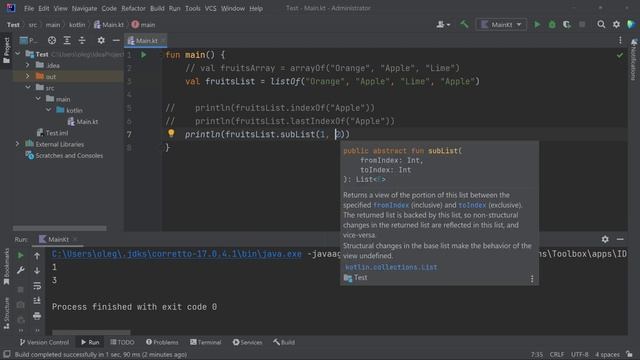Viewport: 640px width, 360px height.
Task: Collapse the src folder
Action: point(28,88)
